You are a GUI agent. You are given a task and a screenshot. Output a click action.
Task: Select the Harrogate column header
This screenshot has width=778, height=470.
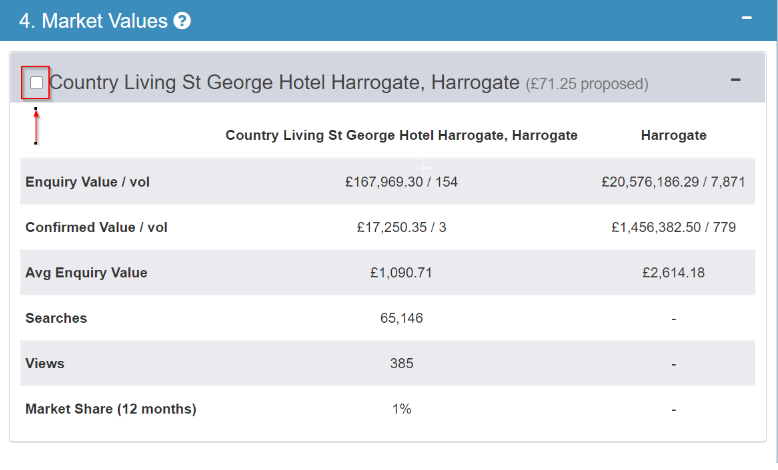[673, 135]
